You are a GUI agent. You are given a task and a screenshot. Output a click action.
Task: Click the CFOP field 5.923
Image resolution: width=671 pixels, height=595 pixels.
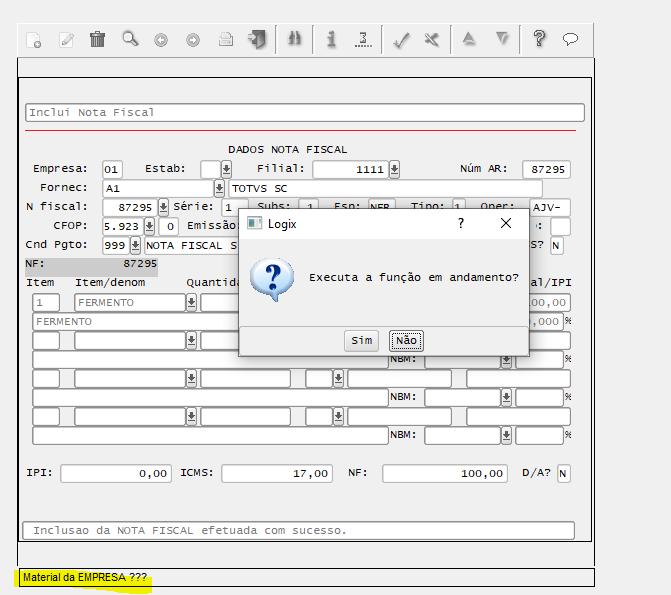click(123, 226)
